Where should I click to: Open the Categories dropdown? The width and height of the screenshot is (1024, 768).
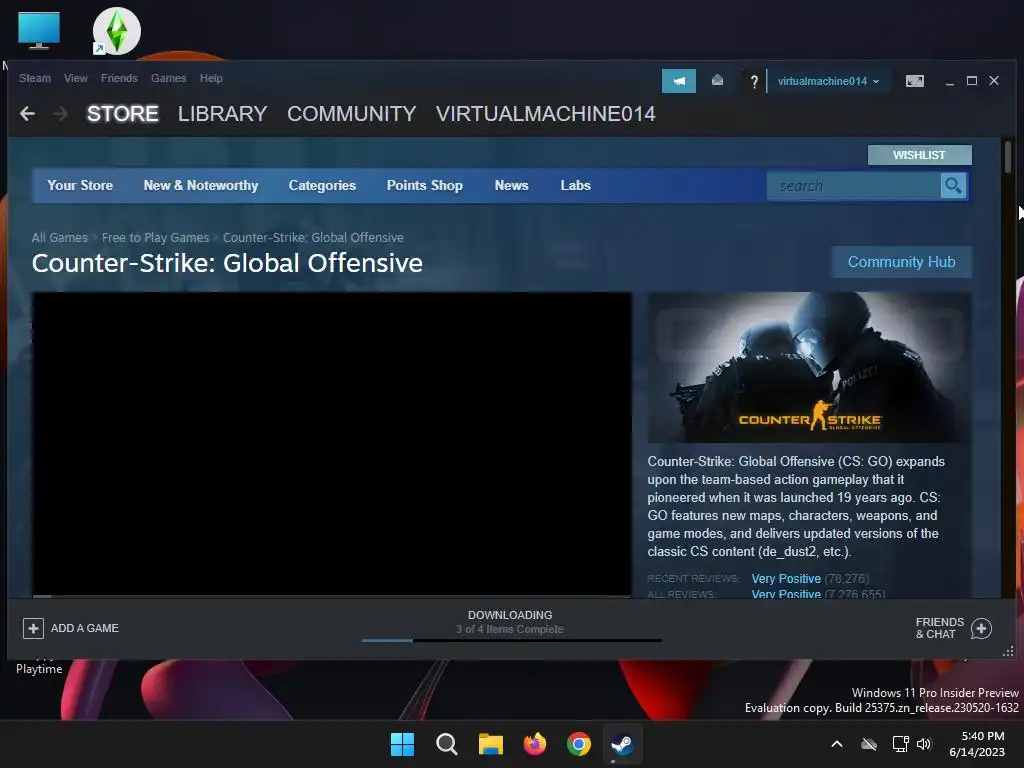click(322, 185)
